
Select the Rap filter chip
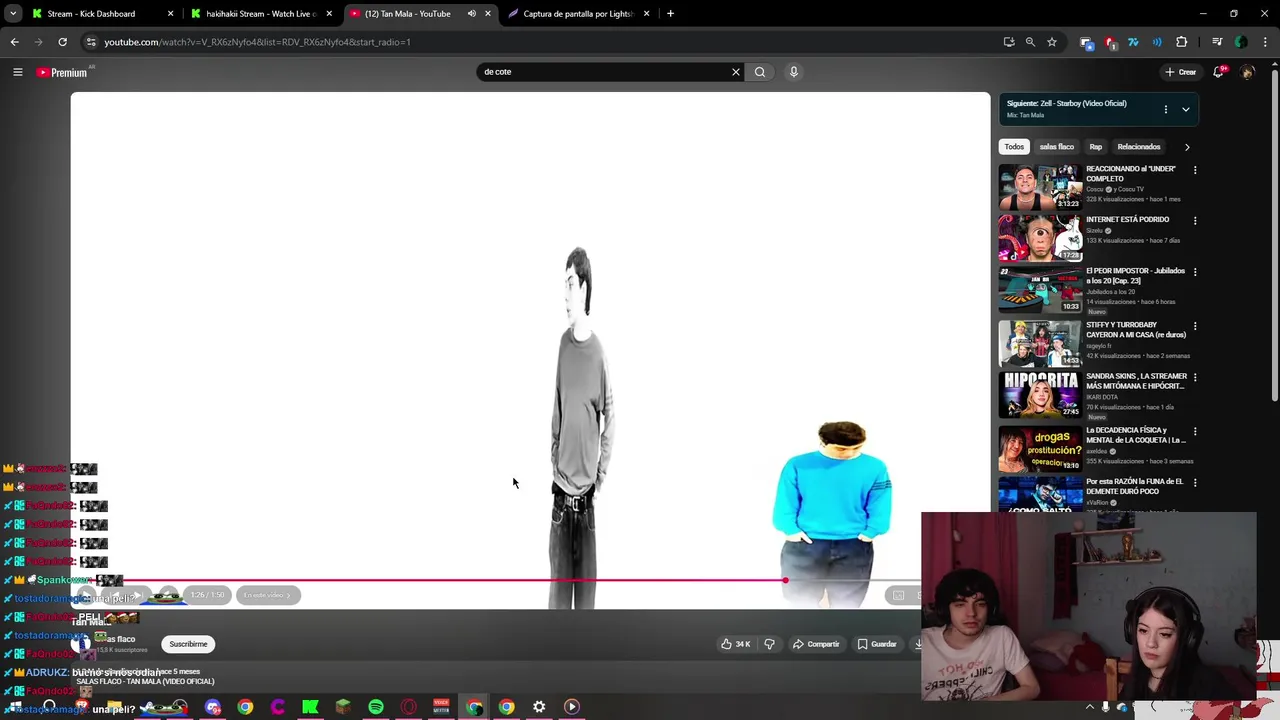[1096, 147]
